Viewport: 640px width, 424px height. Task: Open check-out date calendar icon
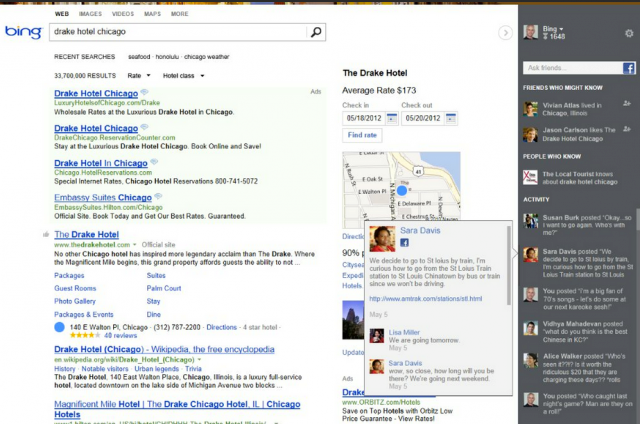(x=451, y=118)
